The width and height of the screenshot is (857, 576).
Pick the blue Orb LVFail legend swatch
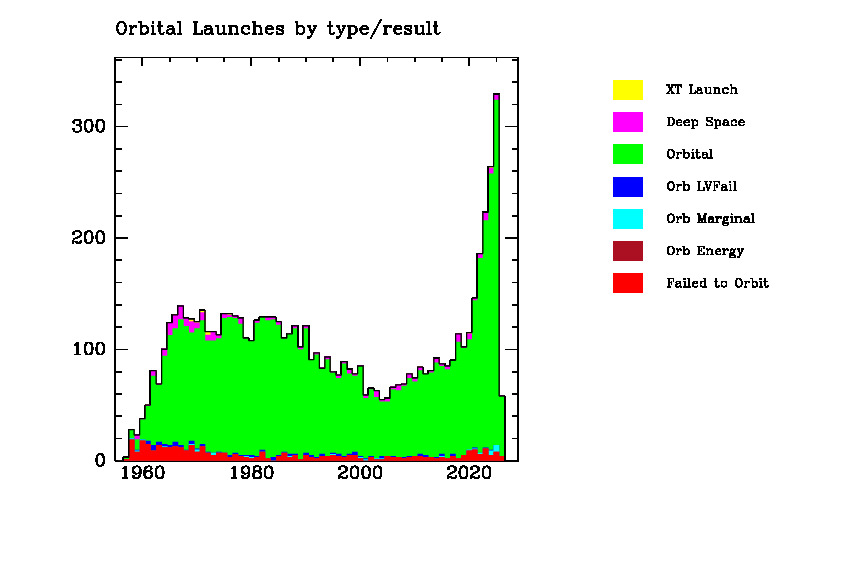click(x=628, y=186)
